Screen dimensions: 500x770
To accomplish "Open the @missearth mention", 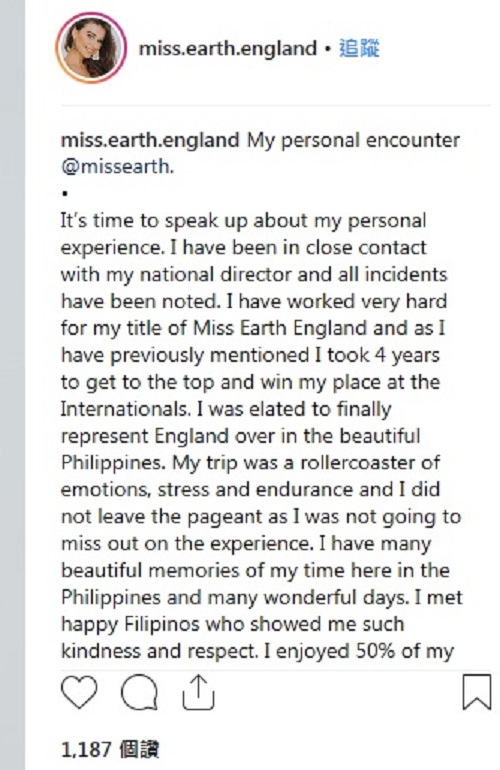I will click(x=117, y=167).
